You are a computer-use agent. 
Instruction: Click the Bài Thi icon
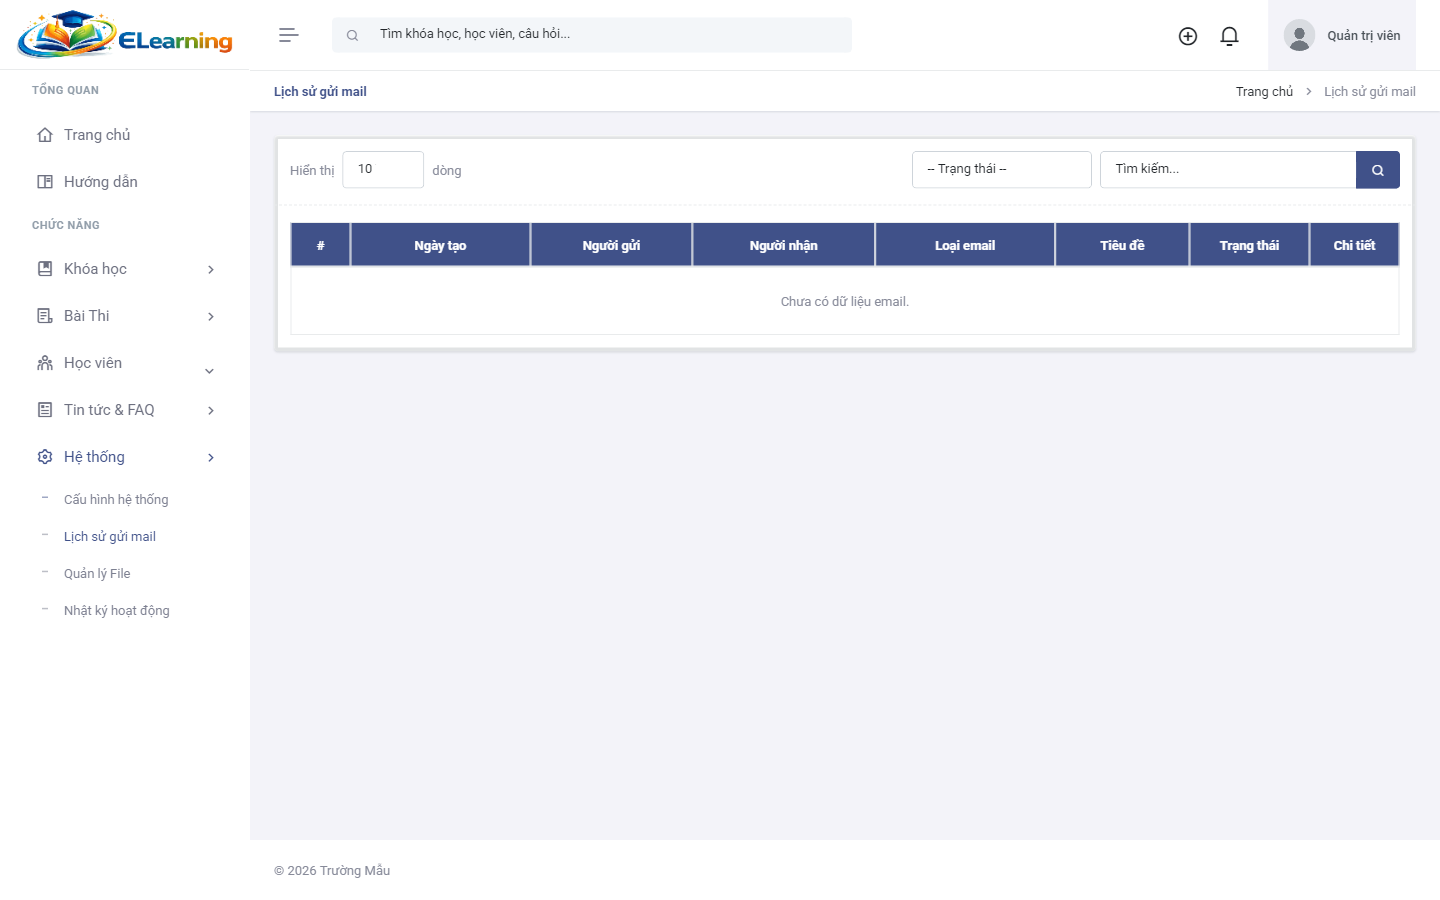pyautogui.click(x=45, y=316)
